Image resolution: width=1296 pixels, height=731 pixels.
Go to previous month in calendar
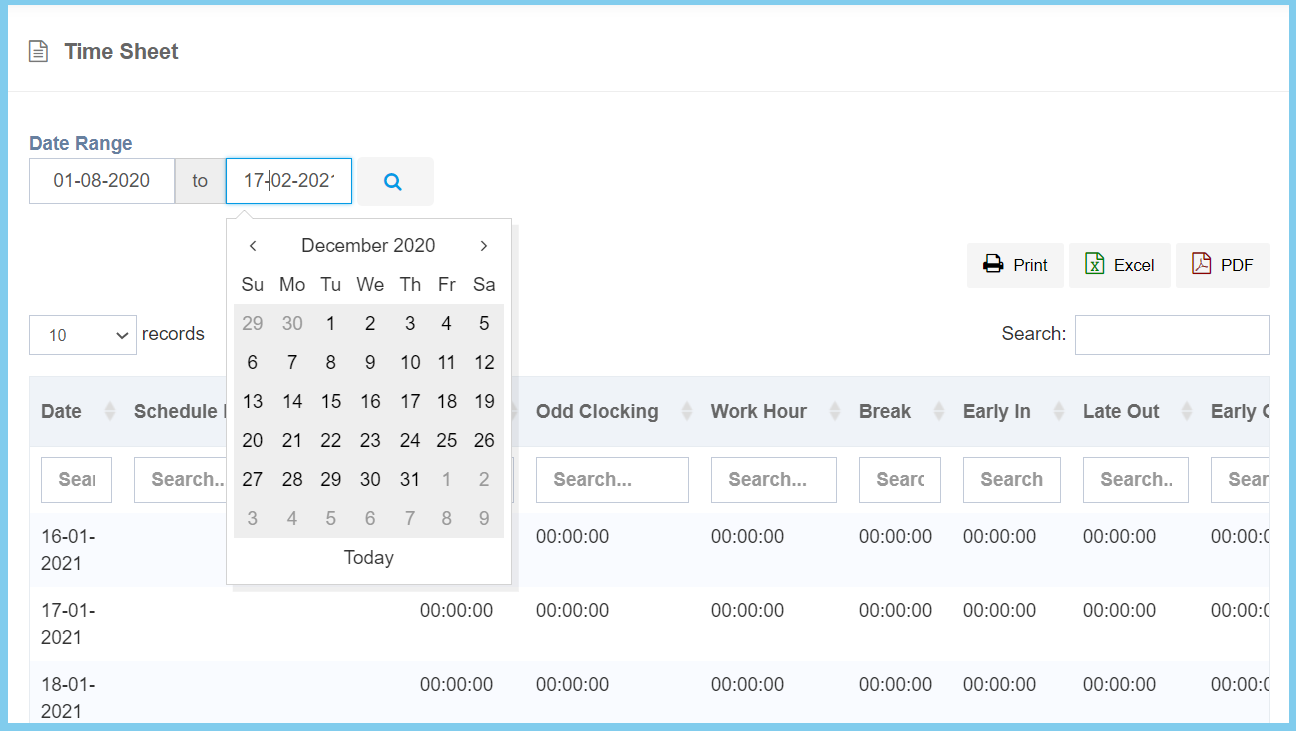(253, 246)
